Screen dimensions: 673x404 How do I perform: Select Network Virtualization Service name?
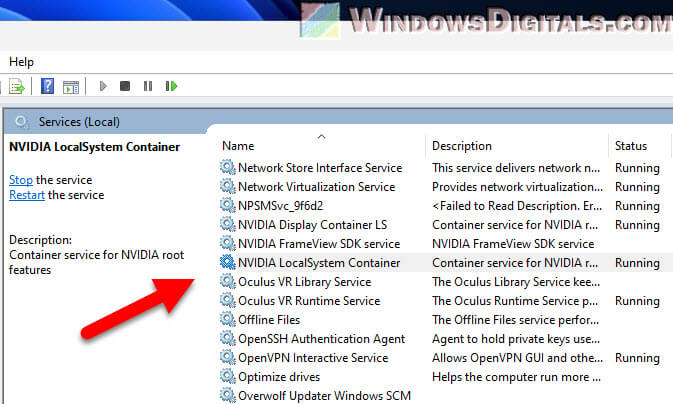pos(316,187)
